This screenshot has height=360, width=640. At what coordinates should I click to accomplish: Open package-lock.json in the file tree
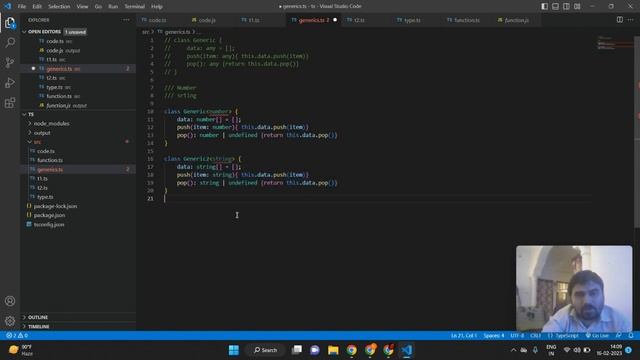coord(55,206)
